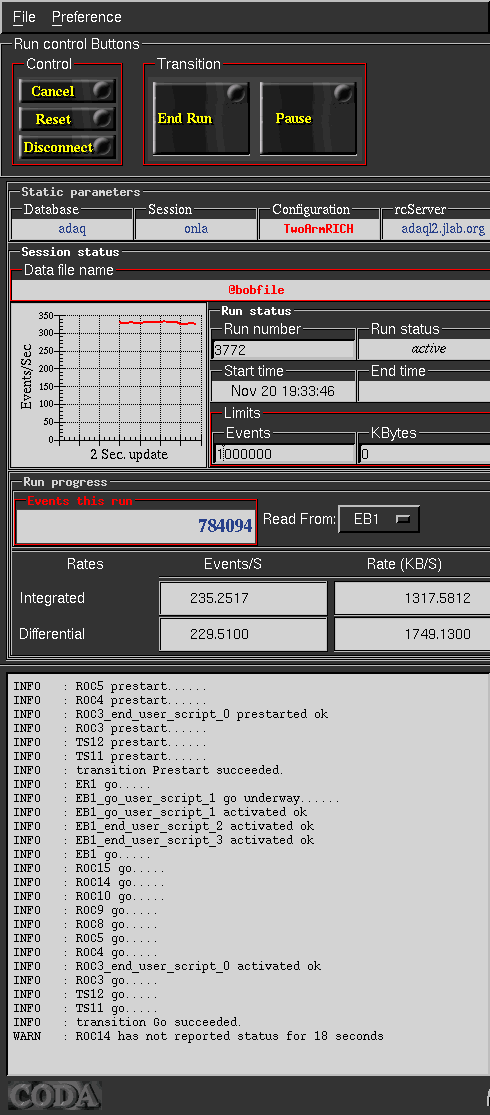Open the File menu
Image resolution: width=490 pixels, height=1115 pixels.
coord(24,17)
